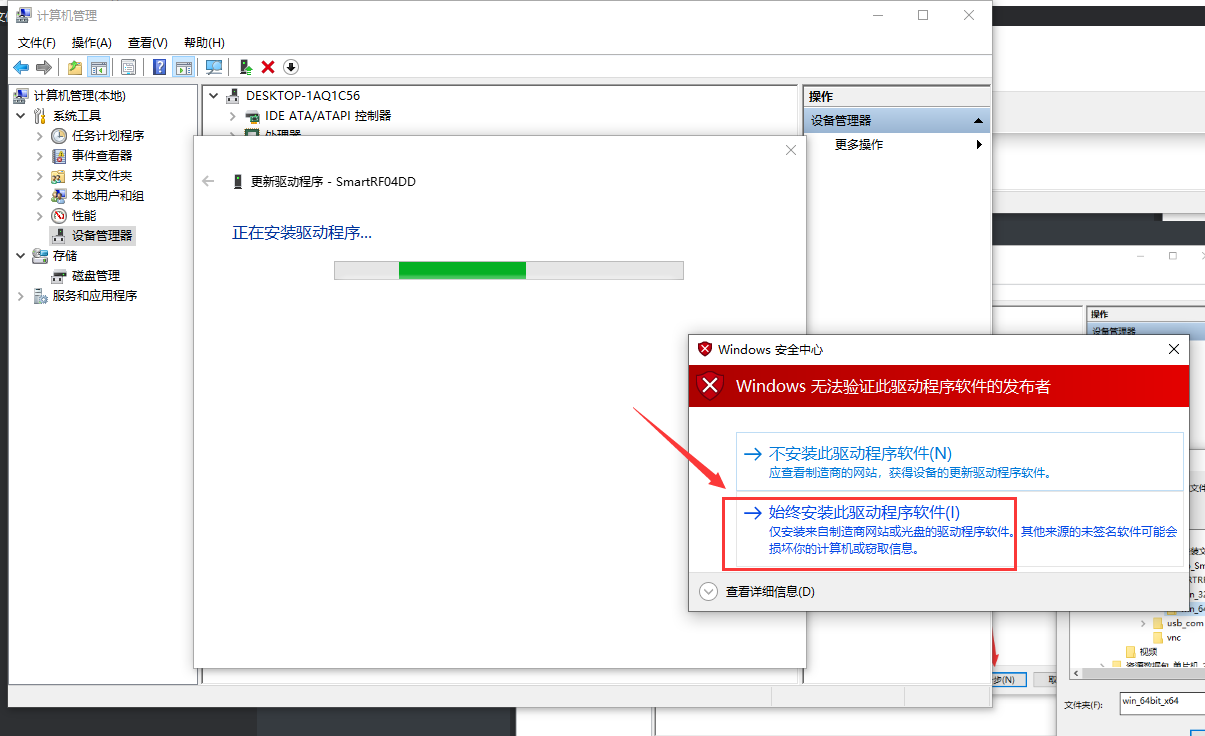
Task: Expand 查看详细信息(D) in the security dialog
Action: pyautogui.click(x=709, y=591)
